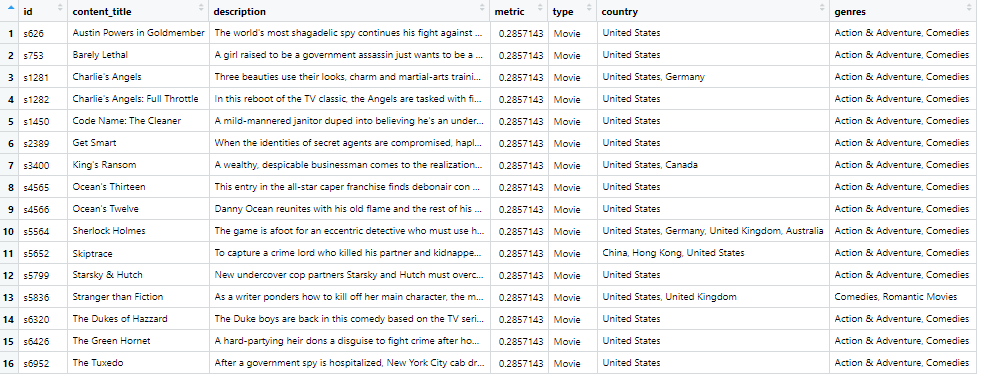The image size is (991, 377).
Task: Click the Comedies, Romantic Movies genres cell
Action: [x=903, y=297]
